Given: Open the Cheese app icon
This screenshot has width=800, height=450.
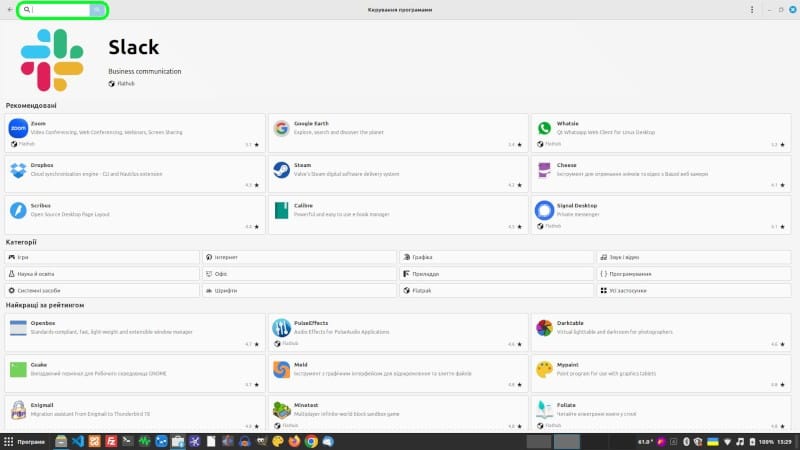Looking at the screenshot, I should pyautogui.click(x=544, y=170).
